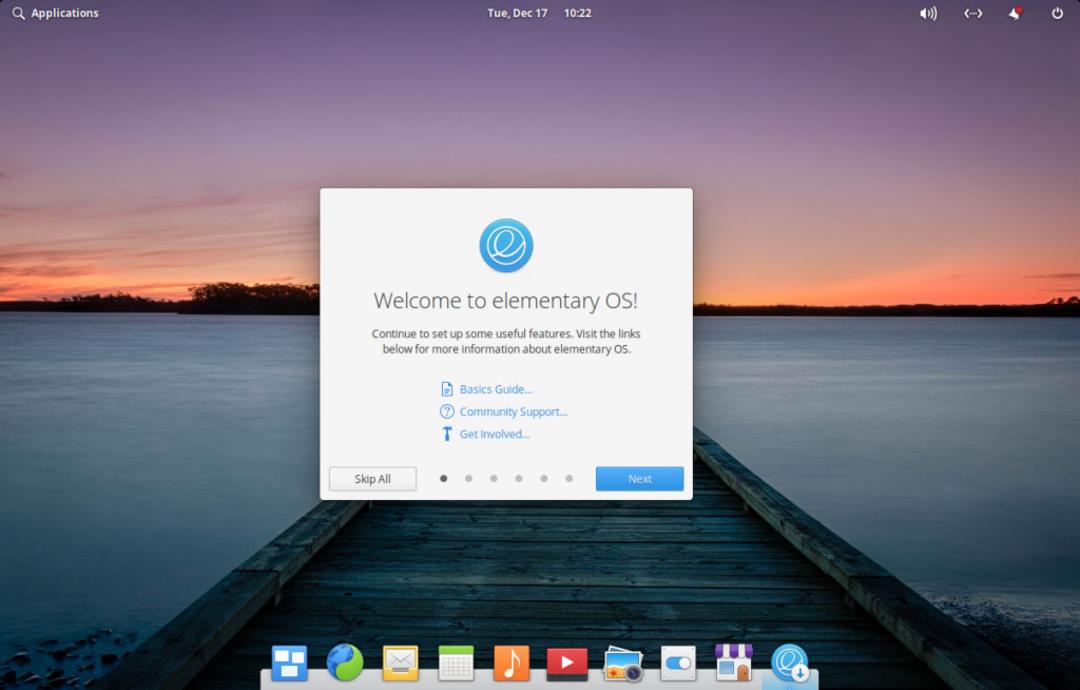
Task: Show notifications from the bell indicator
Action: [1015, 13]
